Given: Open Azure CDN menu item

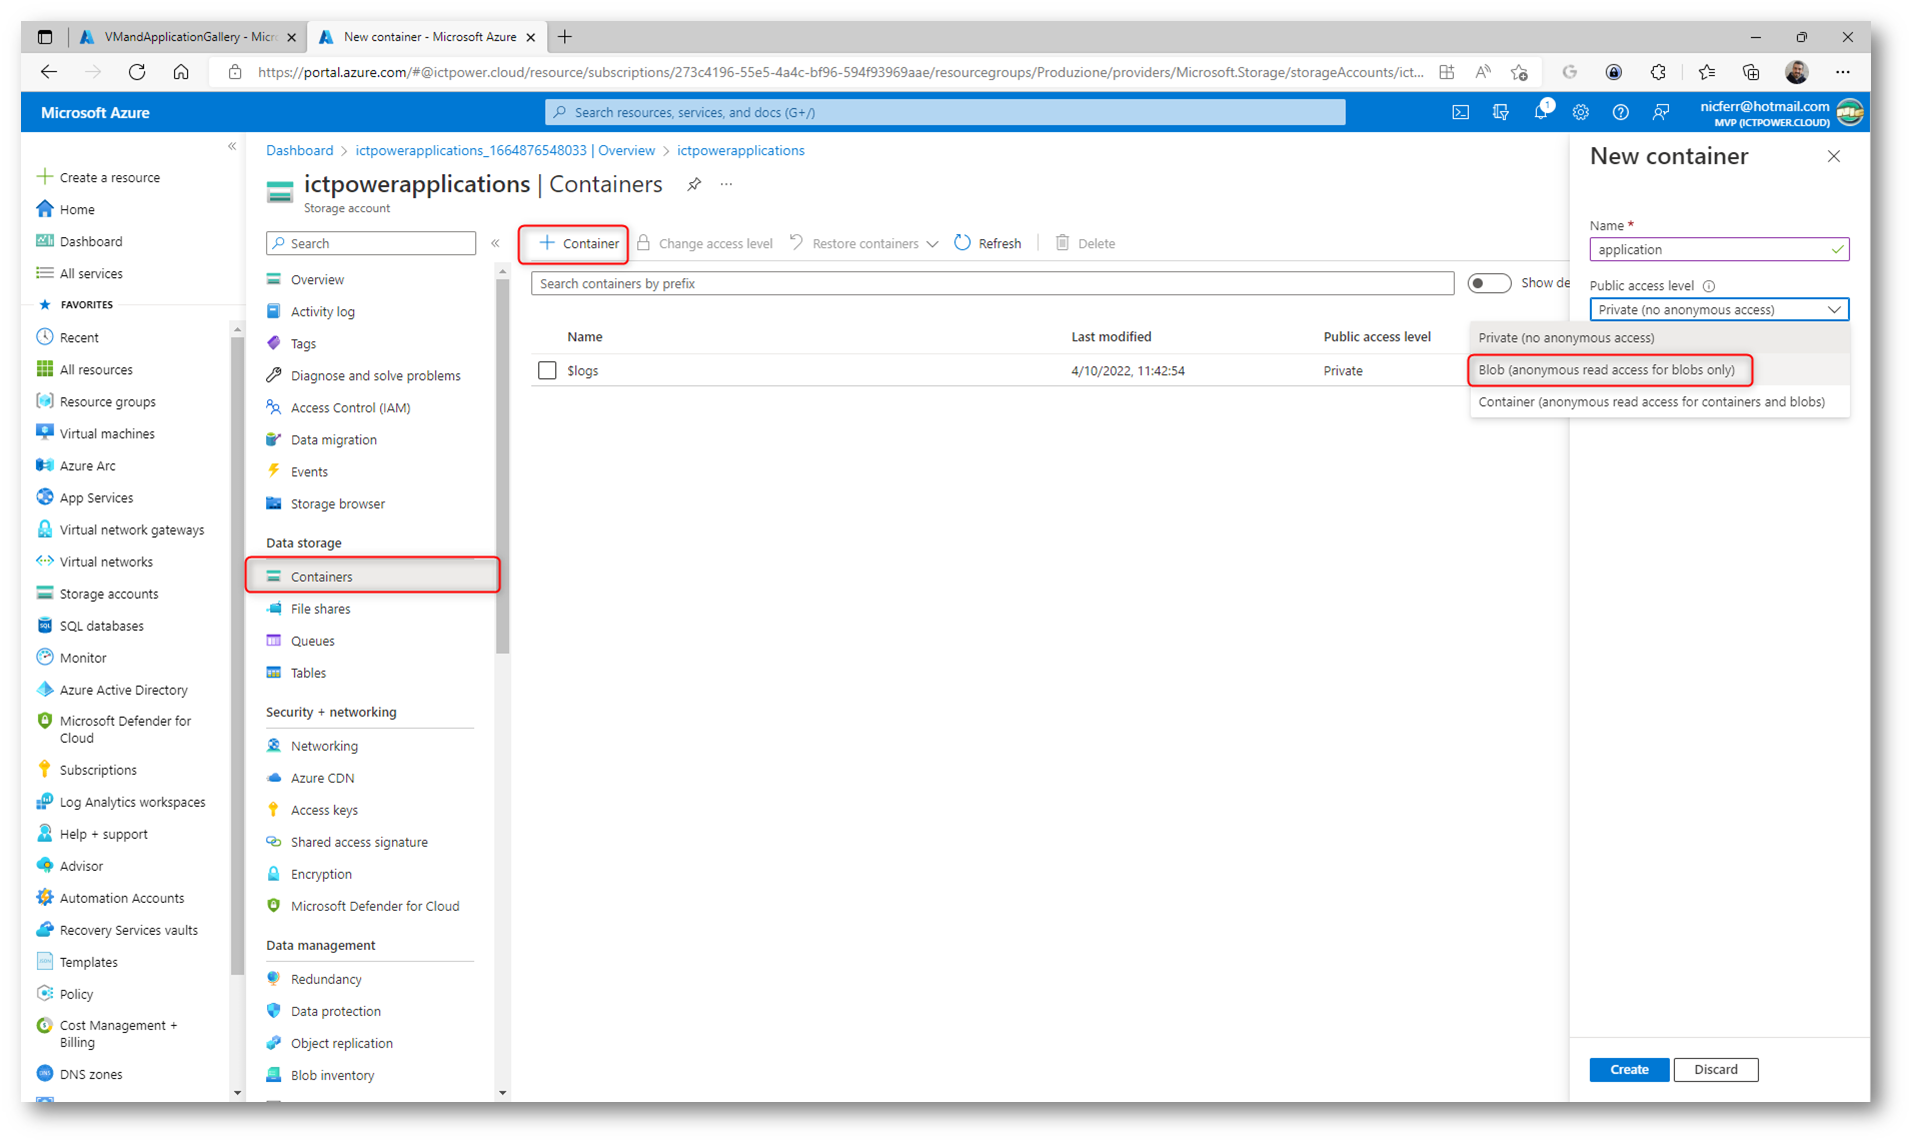Looking at the screenshot, I should (x=322, y=778).
